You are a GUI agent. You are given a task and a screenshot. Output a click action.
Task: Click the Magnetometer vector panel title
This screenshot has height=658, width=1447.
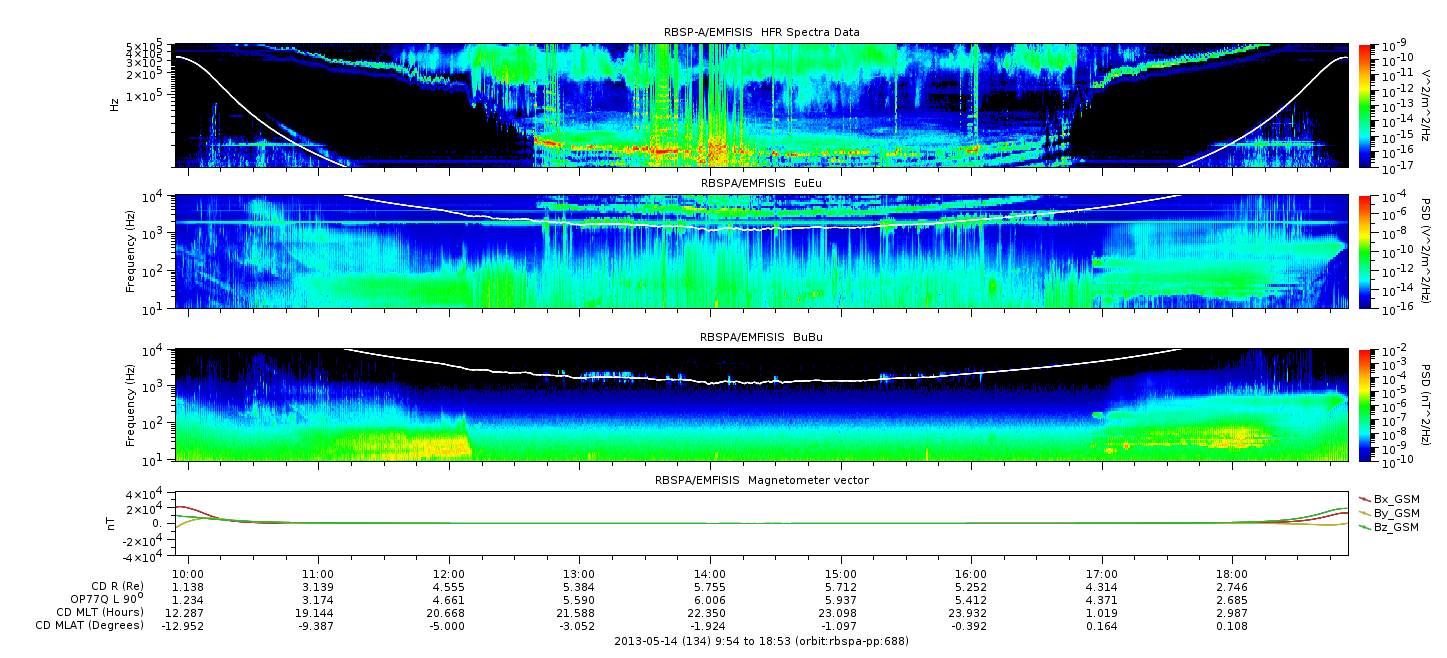pyautogui.click(x=761, y=480)
